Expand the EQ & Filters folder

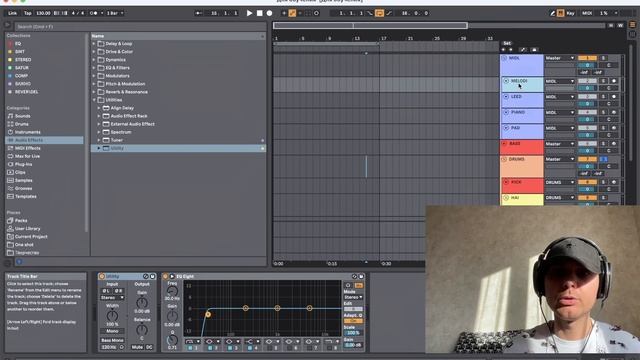point(94,68)
